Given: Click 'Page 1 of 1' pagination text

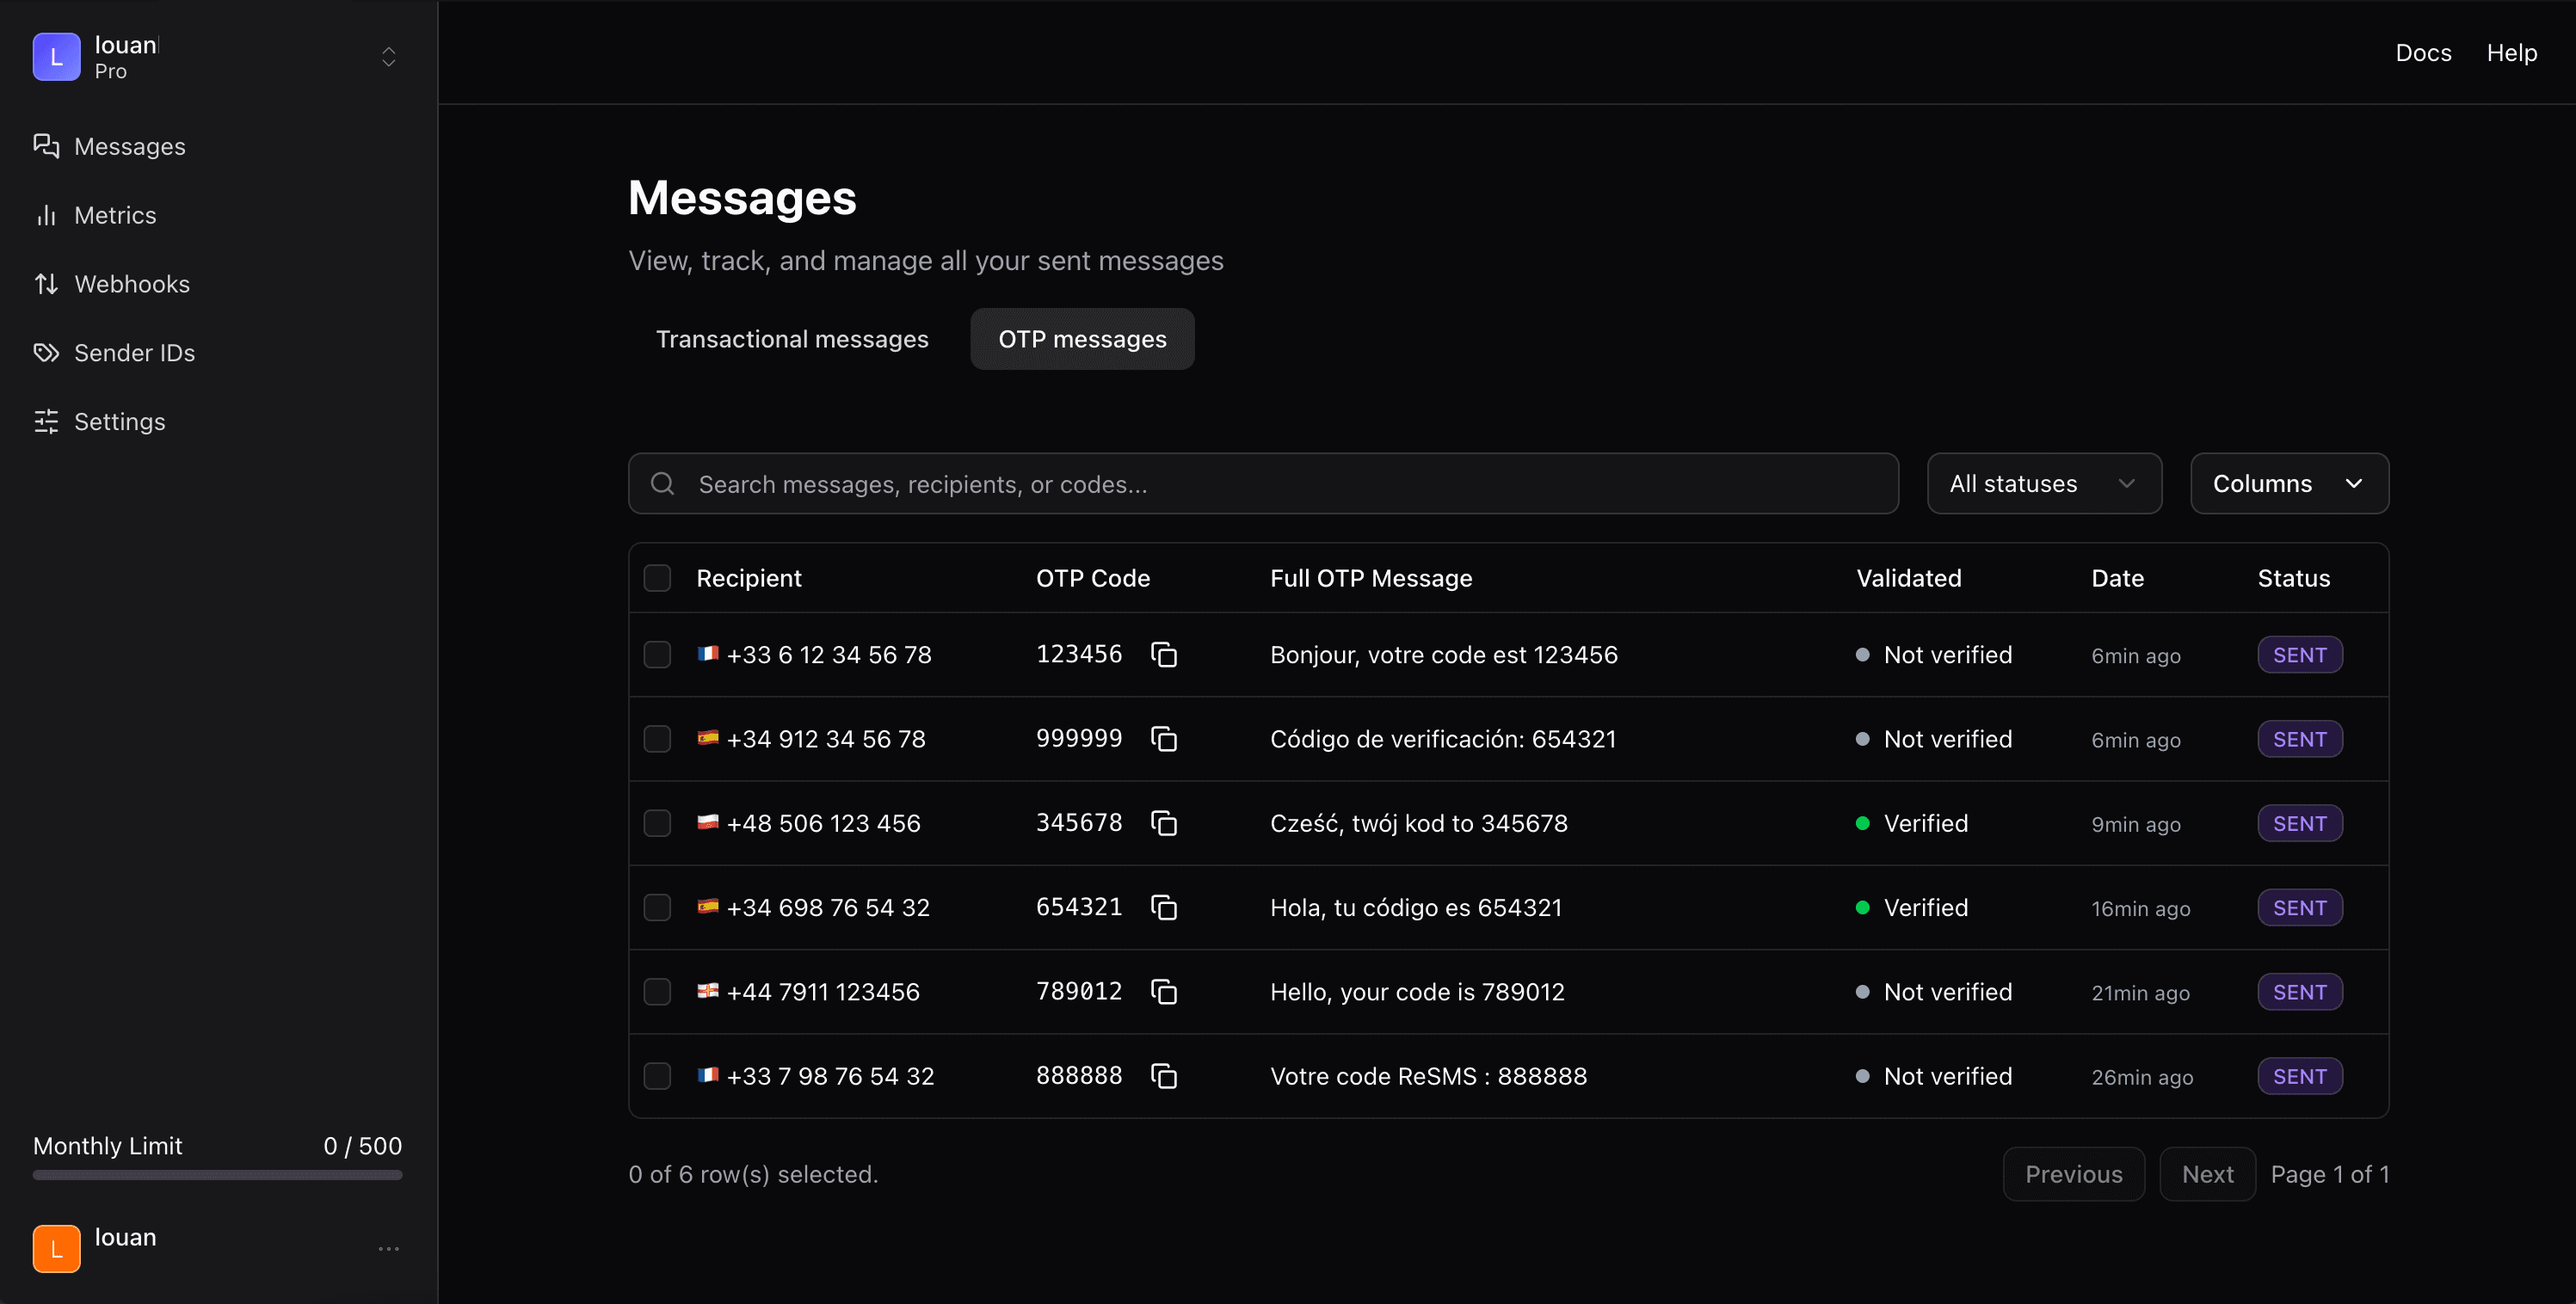Looking at the screenshot, I should click(x=2329, y=1174).
